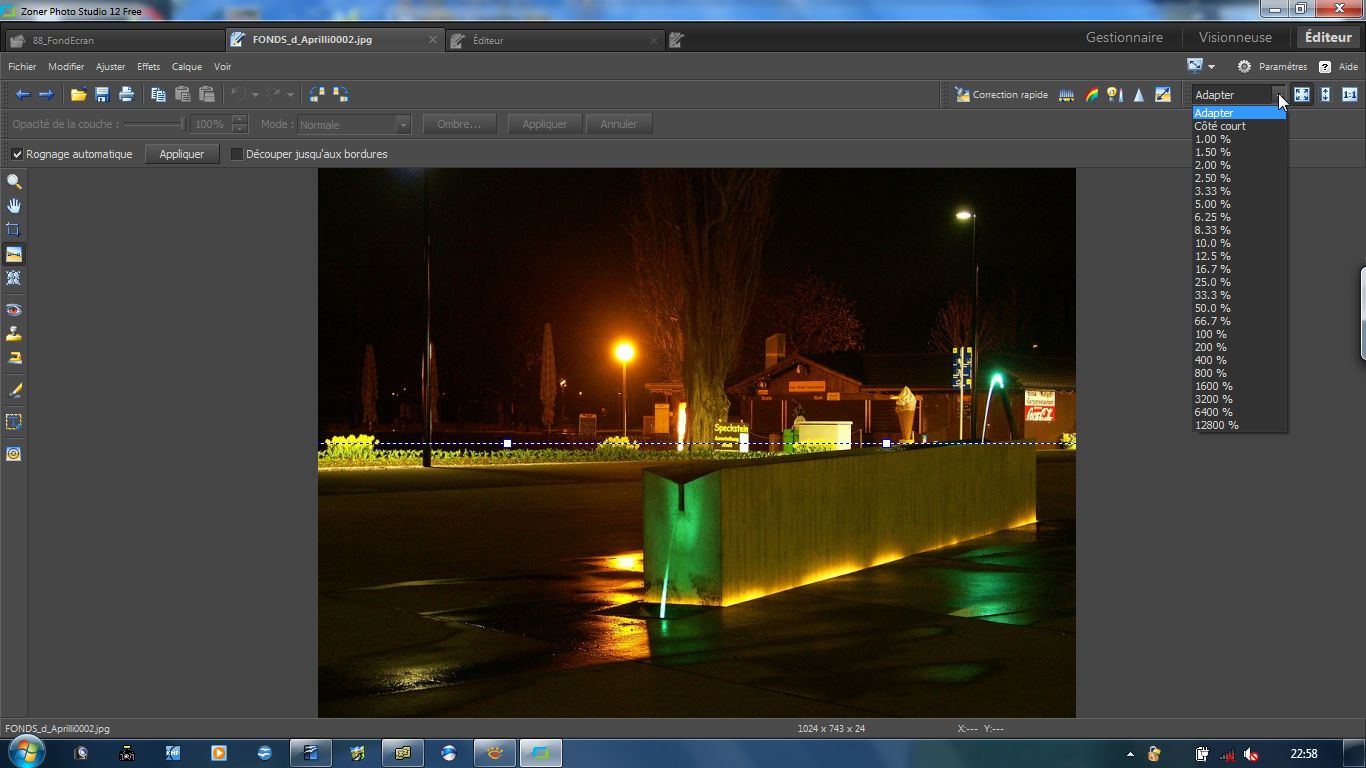Click the 1:1 actual size zoom icon
This screenshot has height=768, width=1366.
click(1349, 94)
